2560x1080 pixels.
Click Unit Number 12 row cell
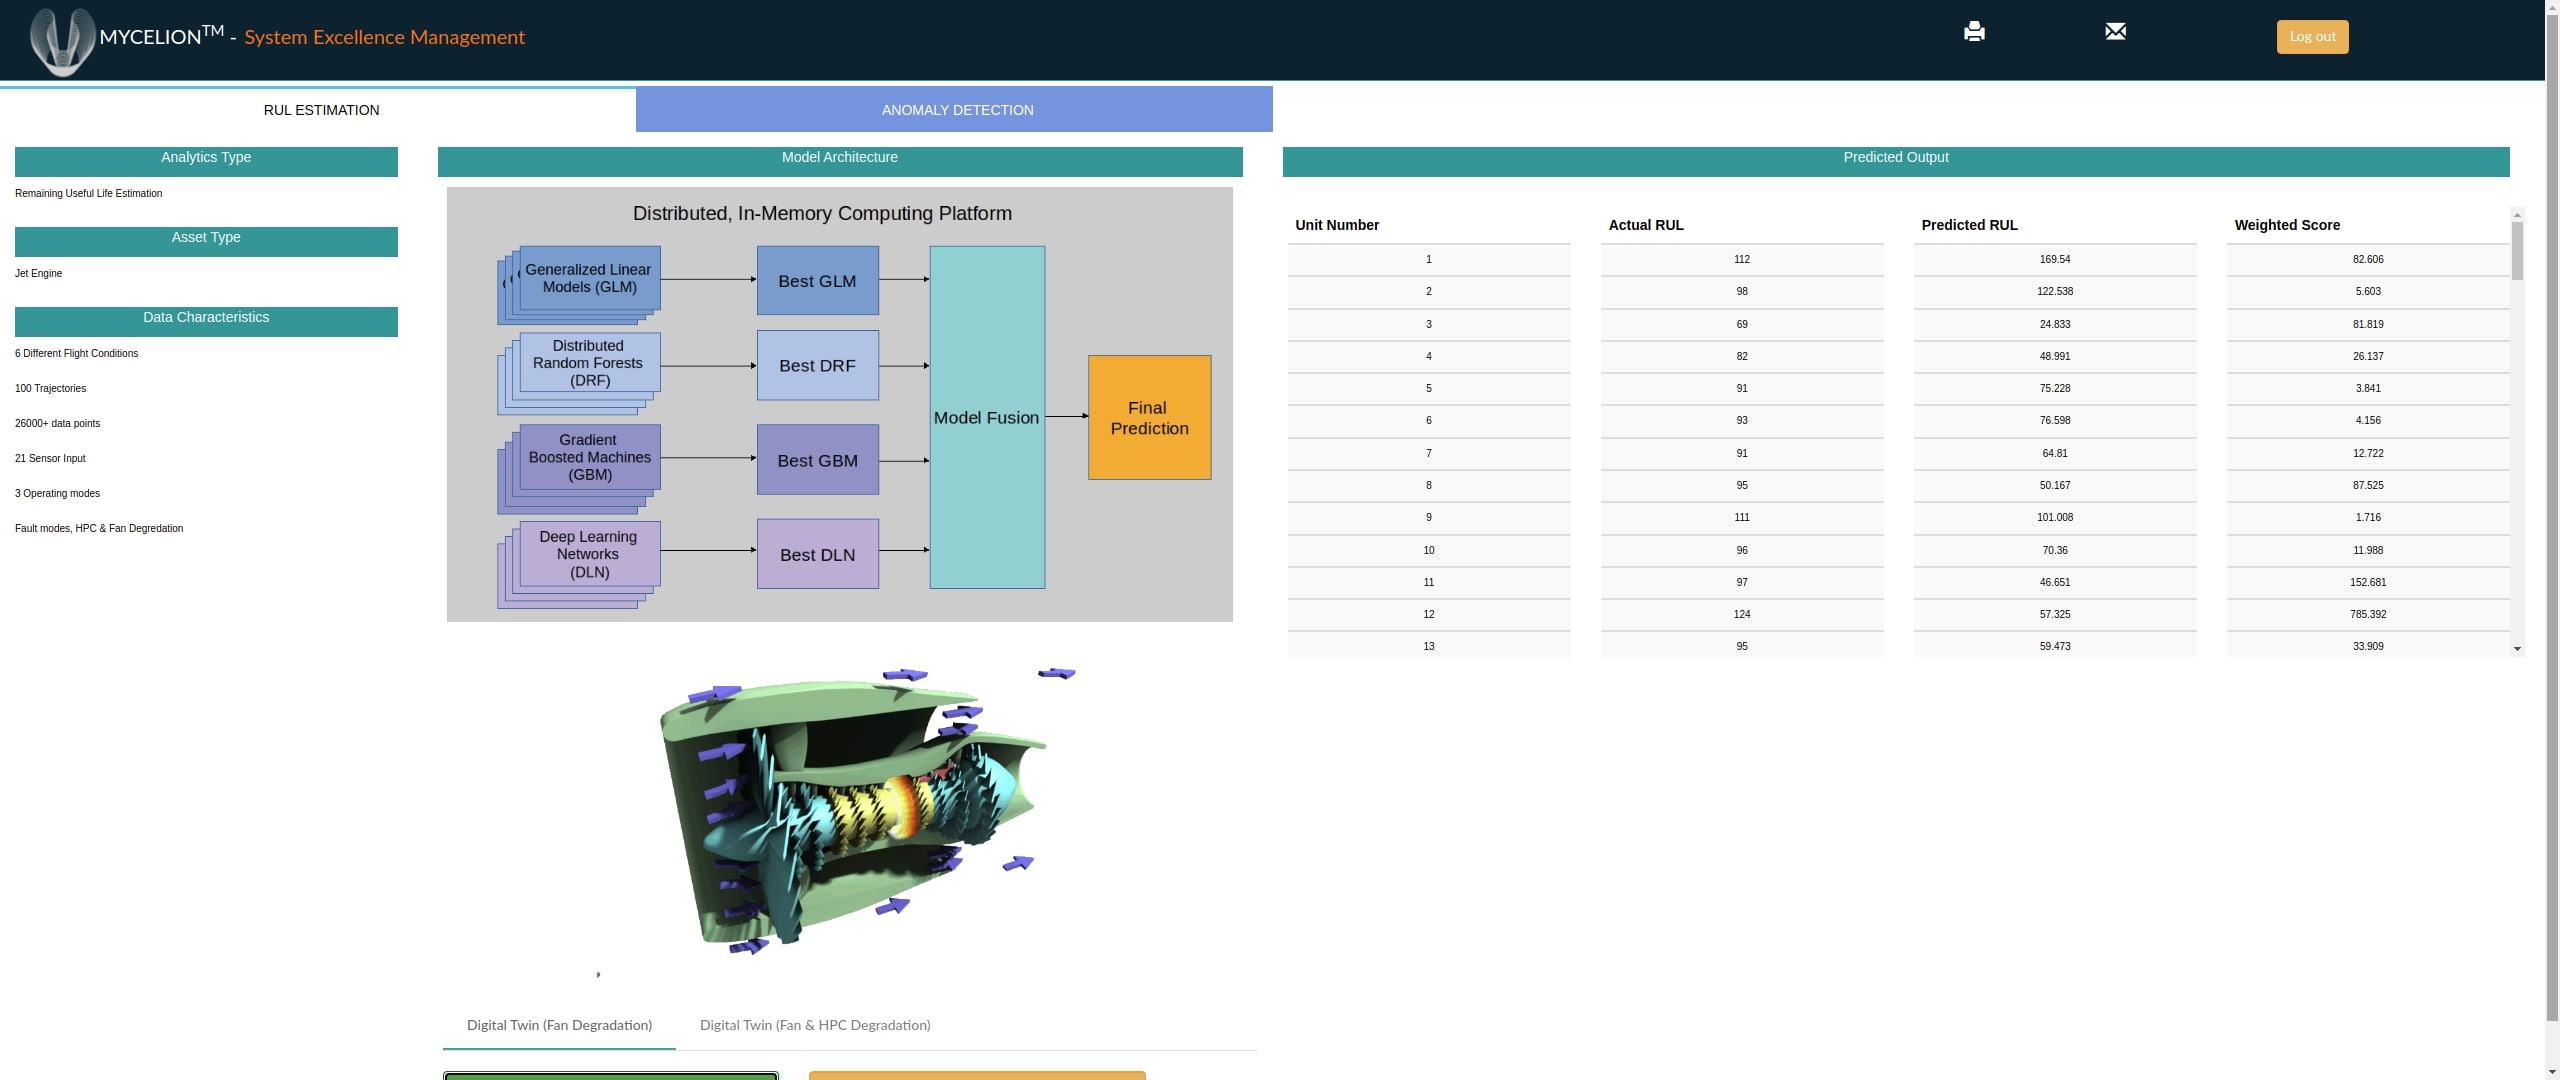pyautogui.click(x=1428, y=614)
